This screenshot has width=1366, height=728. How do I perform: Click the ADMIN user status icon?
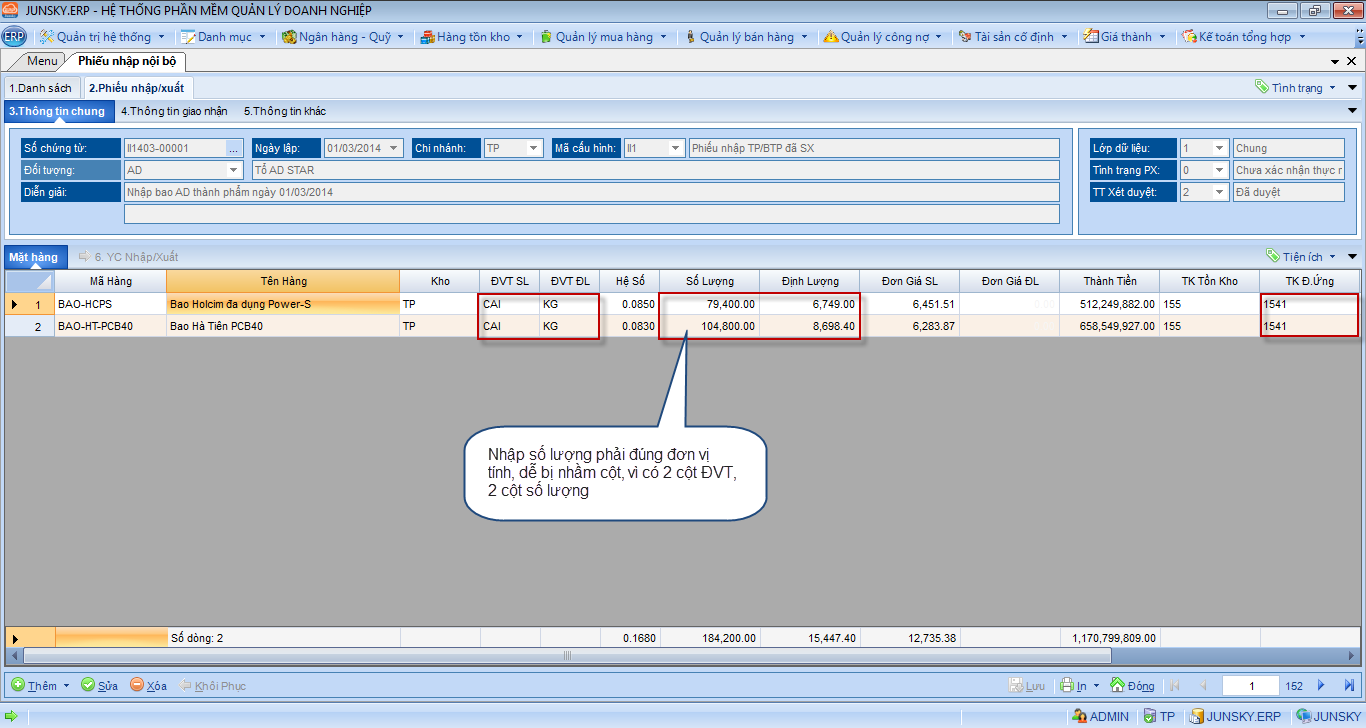[x=1079, y=716]
